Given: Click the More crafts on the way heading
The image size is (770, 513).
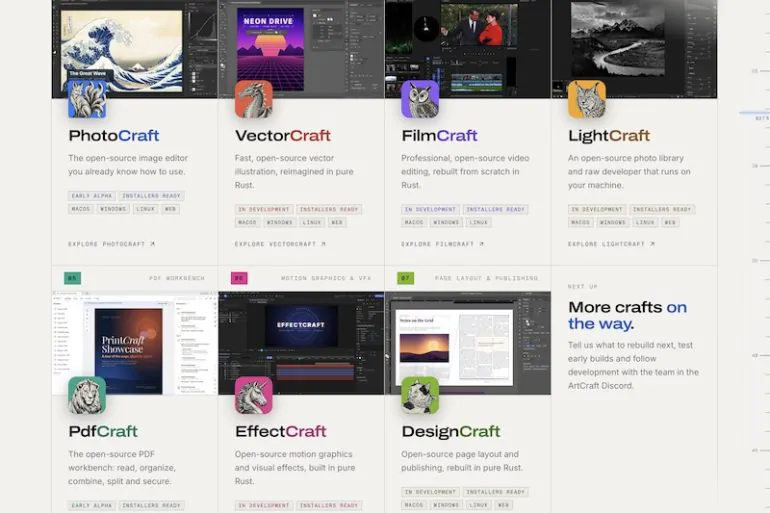Looking at the screenshot, I should [x=628, y=315].
